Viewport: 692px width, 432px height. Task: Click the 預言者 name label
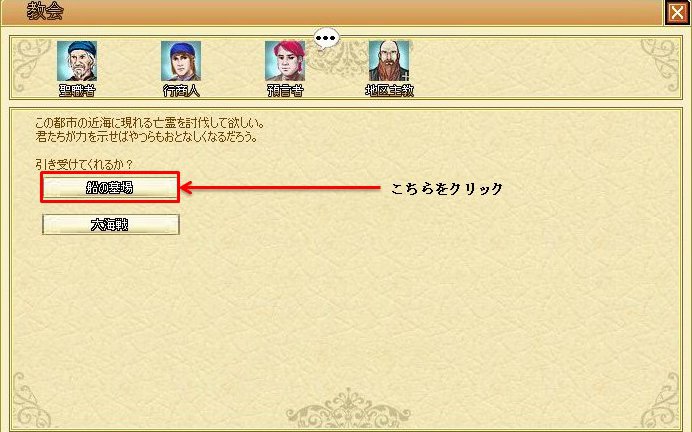(x=286, y=90)
